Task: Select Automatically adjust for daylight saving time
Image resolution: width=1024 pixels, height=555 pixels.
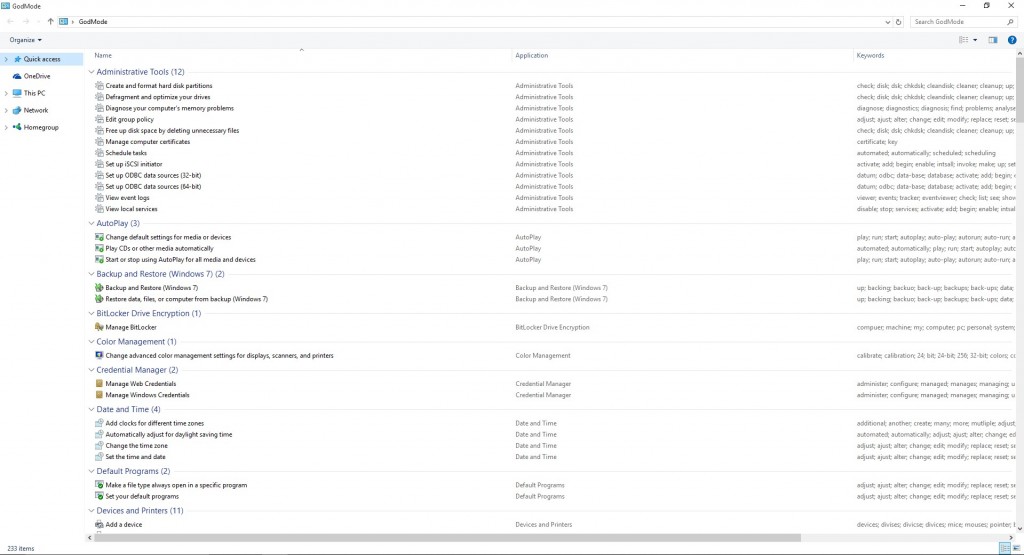Action: (168, 434)
